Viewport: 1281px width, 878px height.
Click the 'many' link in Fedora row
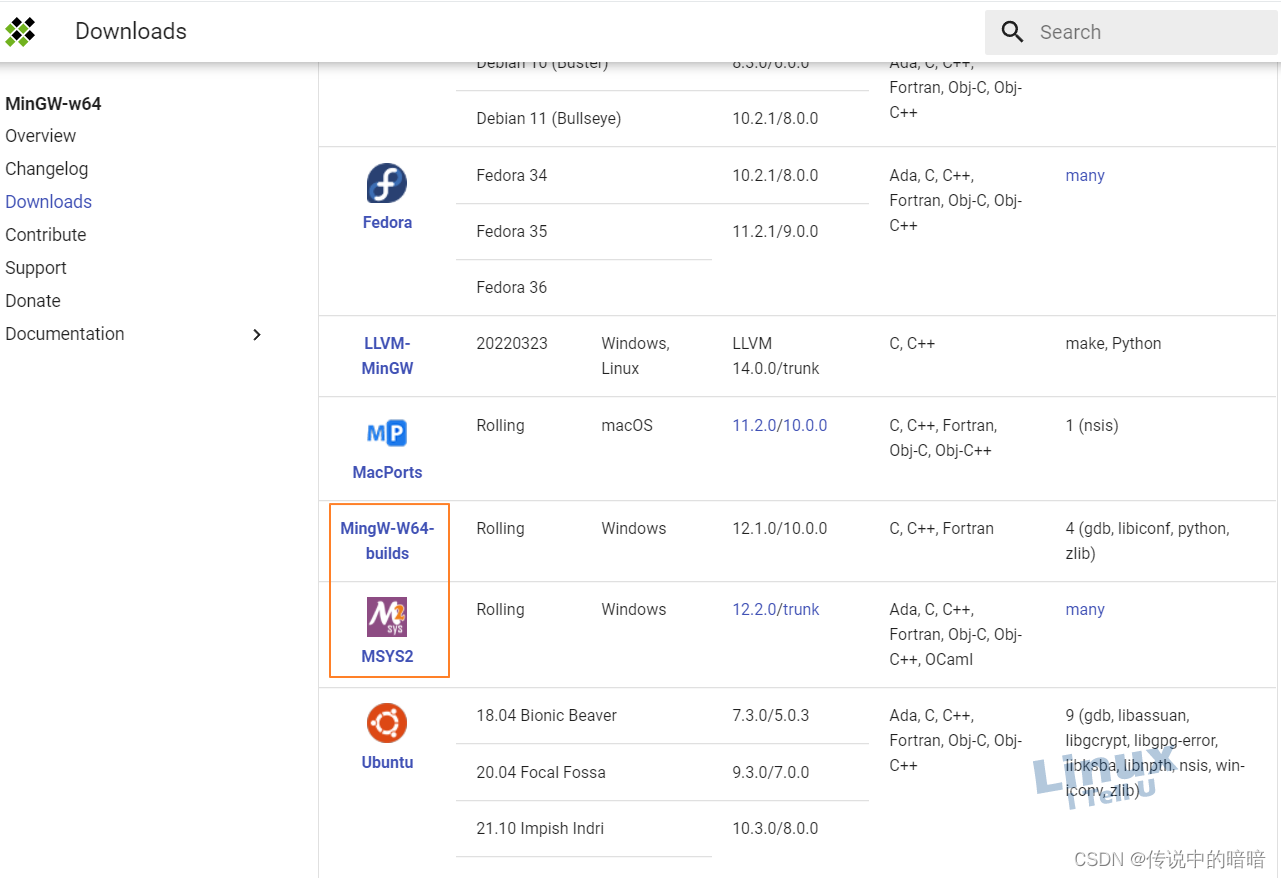pos(1085,175)
